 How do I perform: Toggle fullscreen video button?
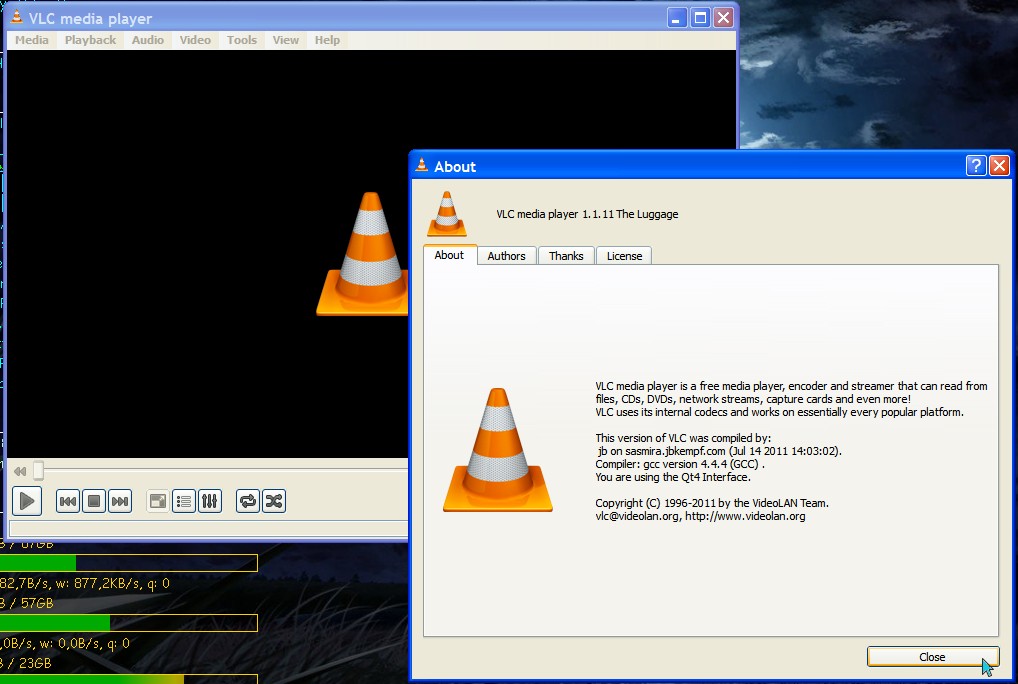pyautogui.click(x=158, y=501)
